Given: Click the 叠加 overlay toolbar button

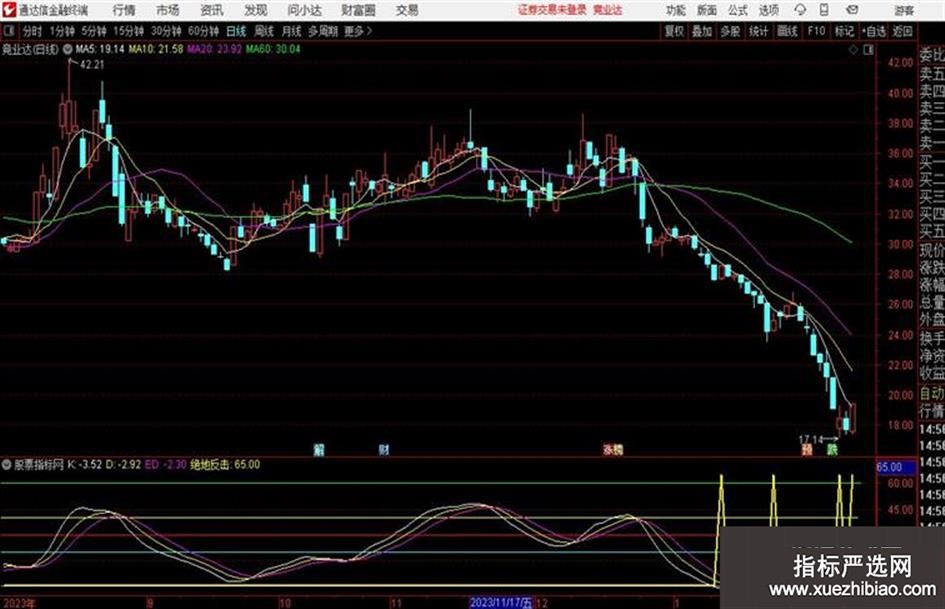Looking at the screenshot, I should pyautogui.click(x=702, y=31).
